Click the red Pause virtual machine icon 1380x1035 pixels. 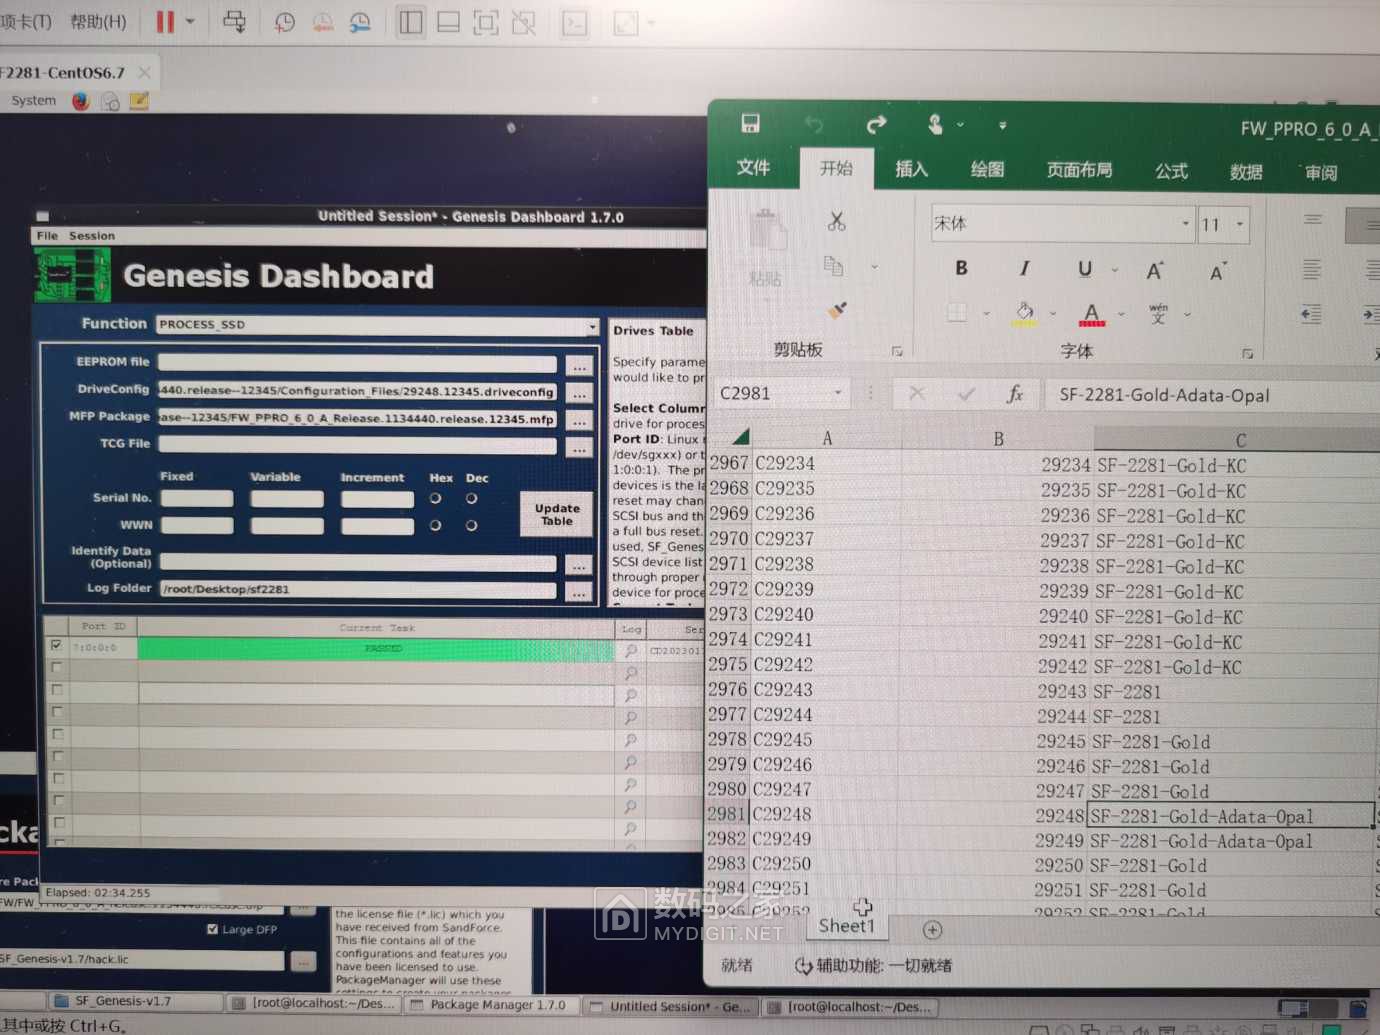[x=165, y=22]
